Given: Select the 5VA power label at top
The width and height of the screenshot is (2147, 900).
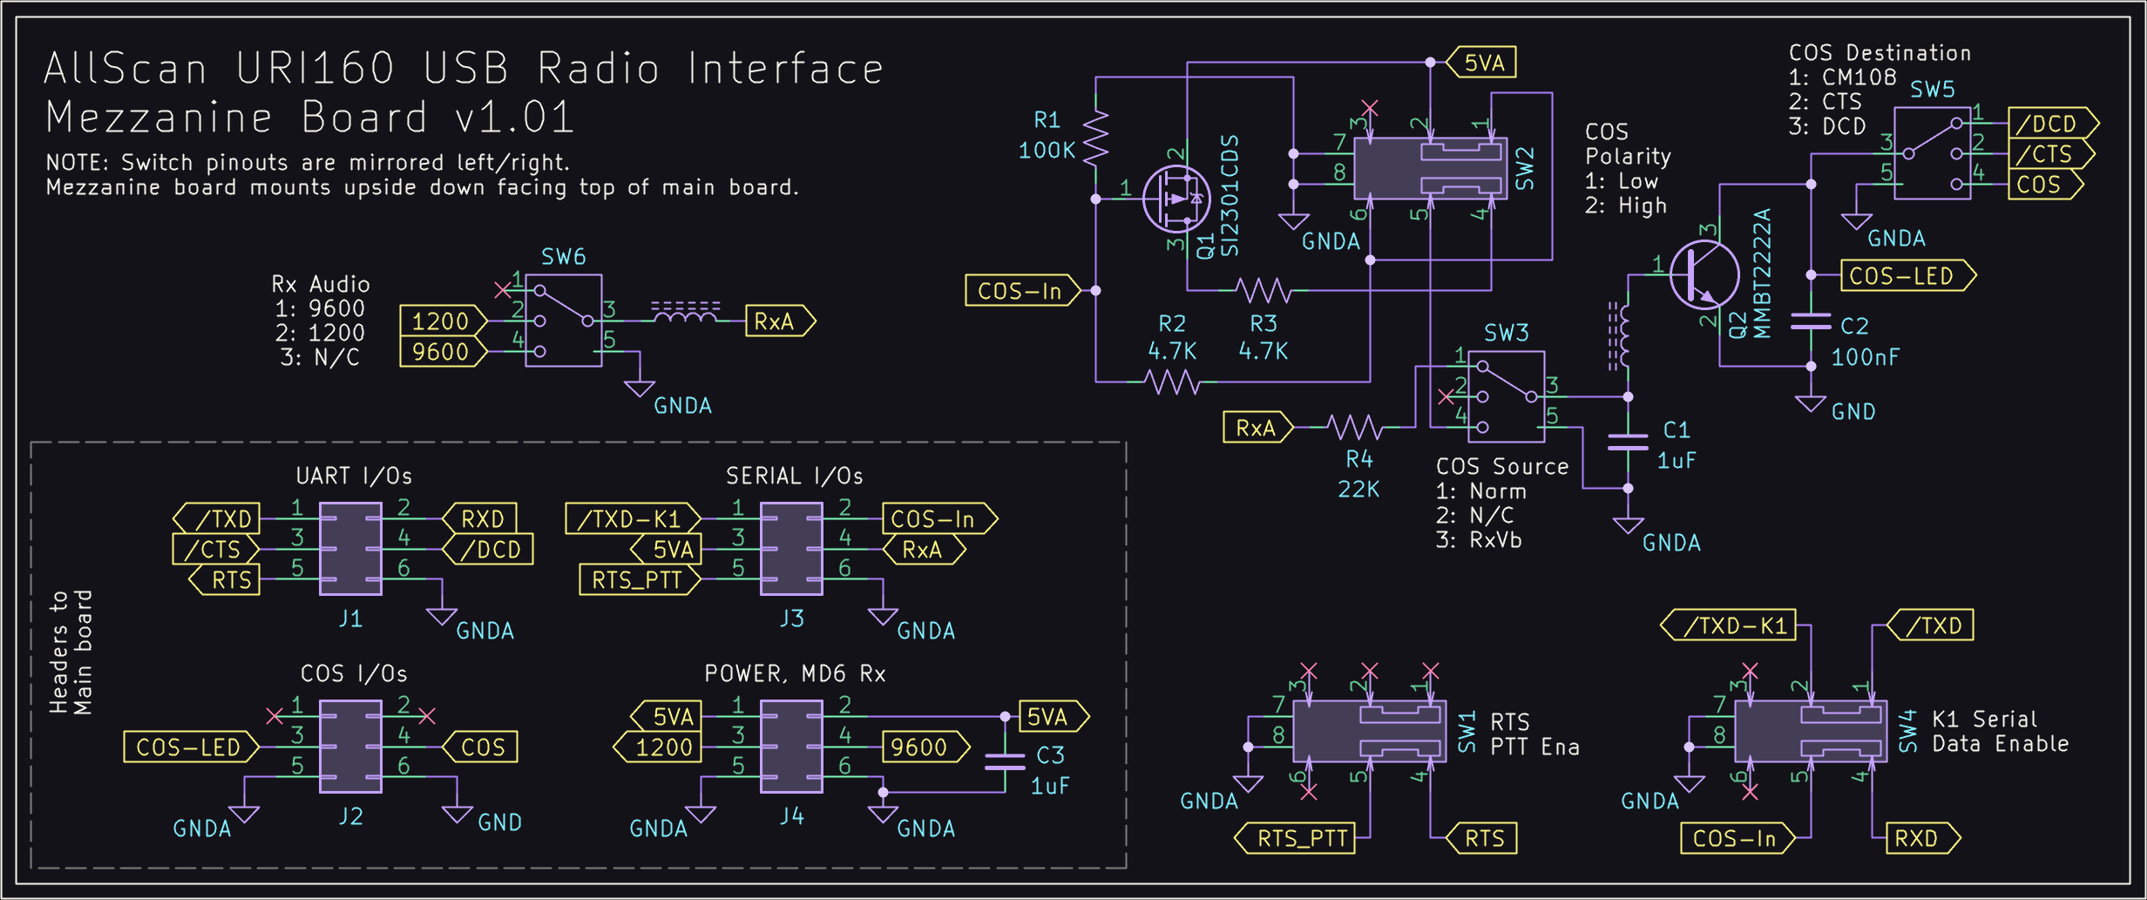Looking at the screenshot, I should 1484,63.
